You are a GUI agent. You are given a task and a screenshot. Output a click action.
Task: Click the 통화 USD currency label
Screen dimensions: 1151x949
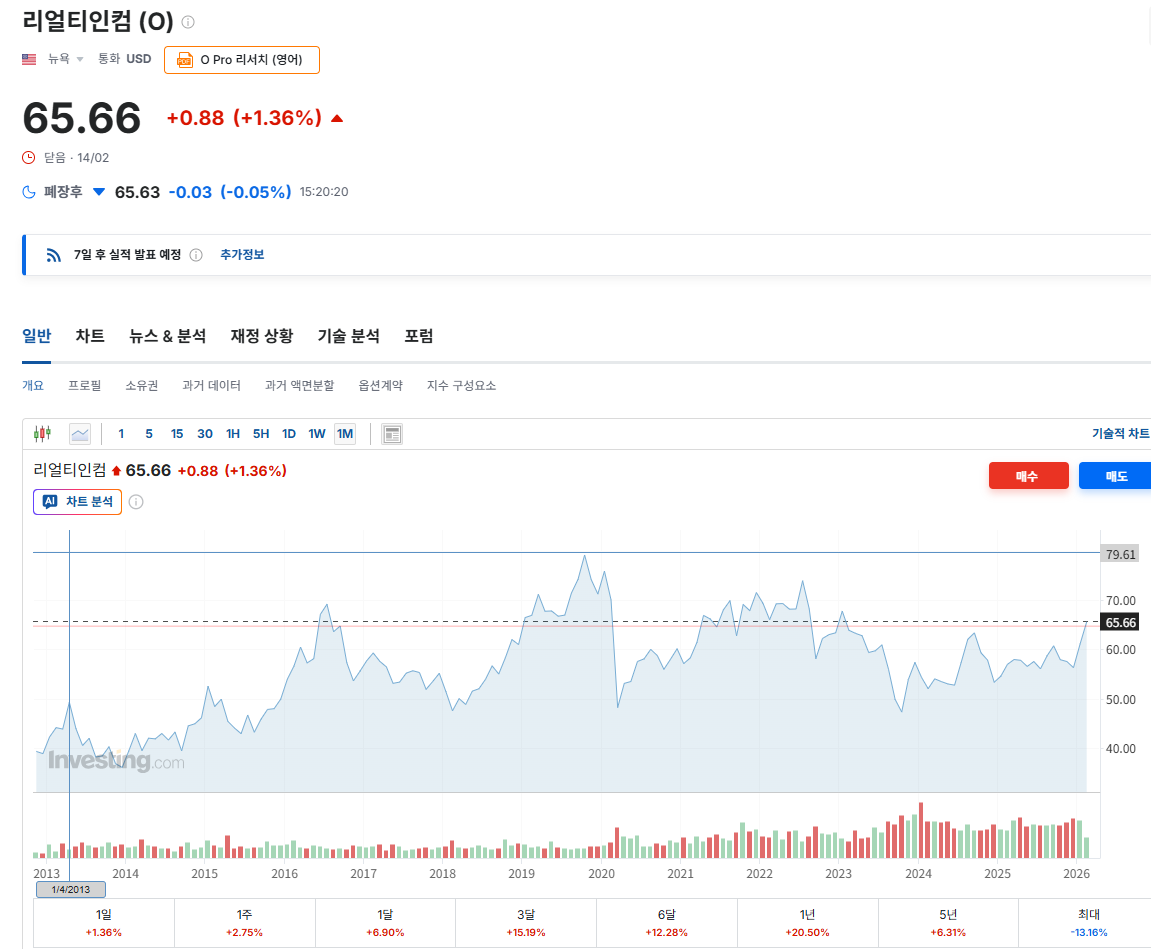pos(125,59)
